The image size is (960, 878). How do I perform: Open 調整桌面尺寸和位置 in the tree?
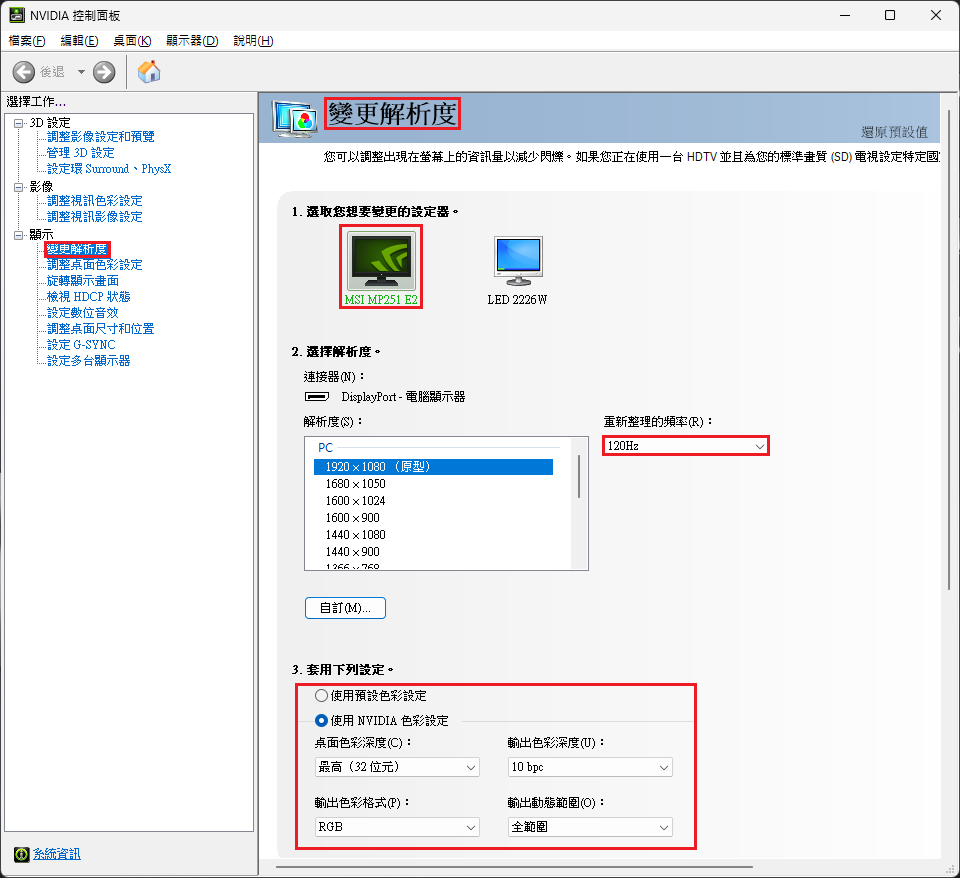point(100,329)
